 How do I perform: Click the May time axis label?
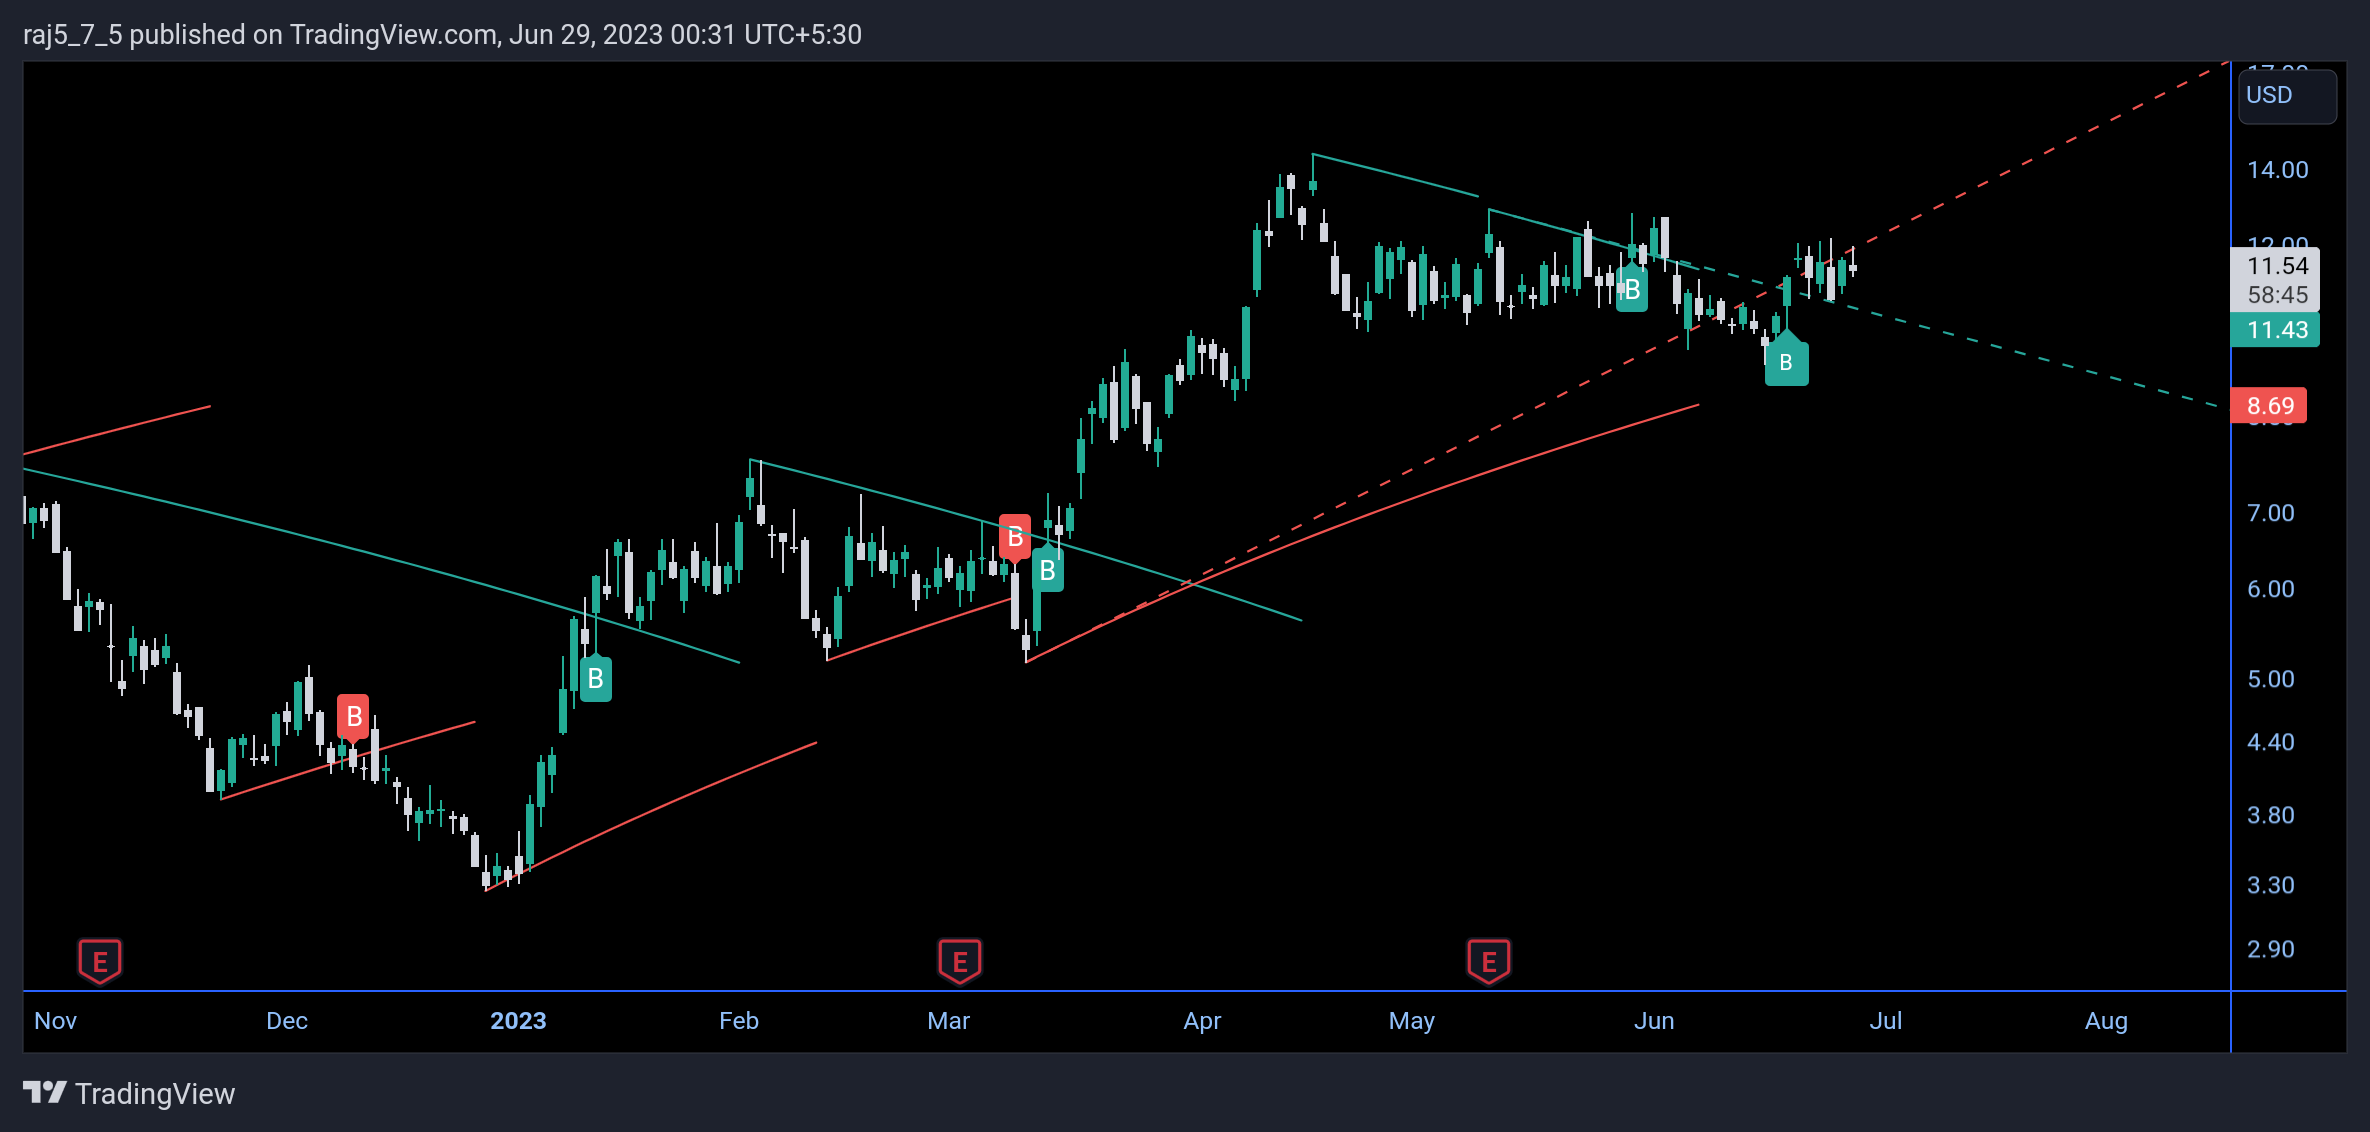point(1412,1021)
